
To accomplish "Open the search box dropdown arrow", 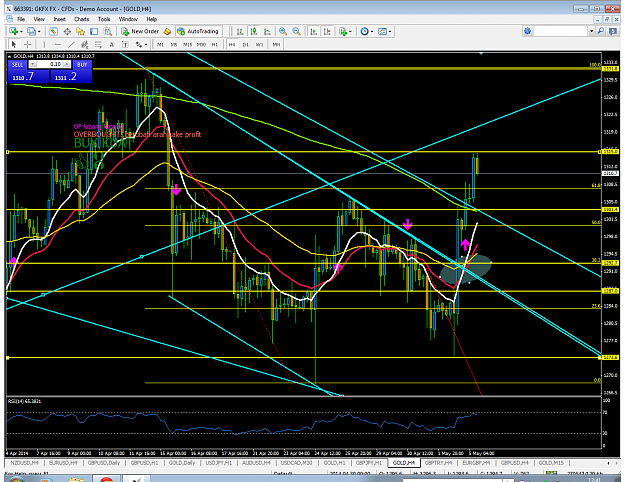I will 592,31.
